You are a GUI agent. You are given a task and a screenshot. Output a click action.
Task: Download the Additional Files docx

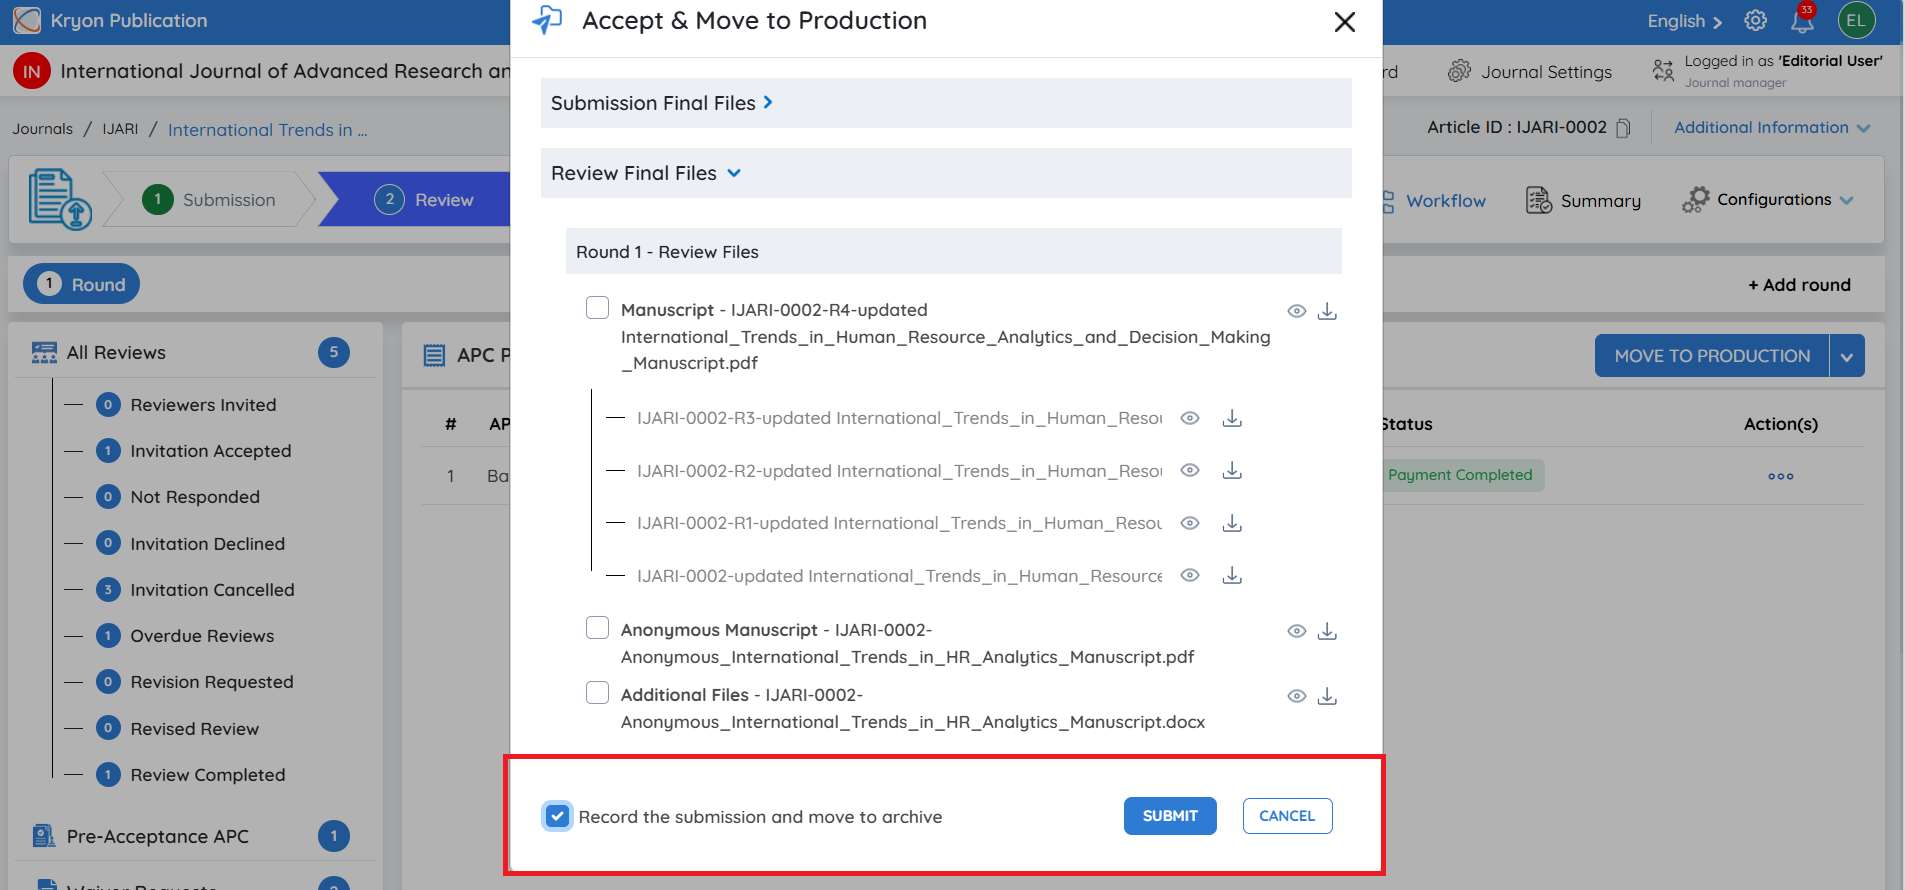[x=1327, y=696]
